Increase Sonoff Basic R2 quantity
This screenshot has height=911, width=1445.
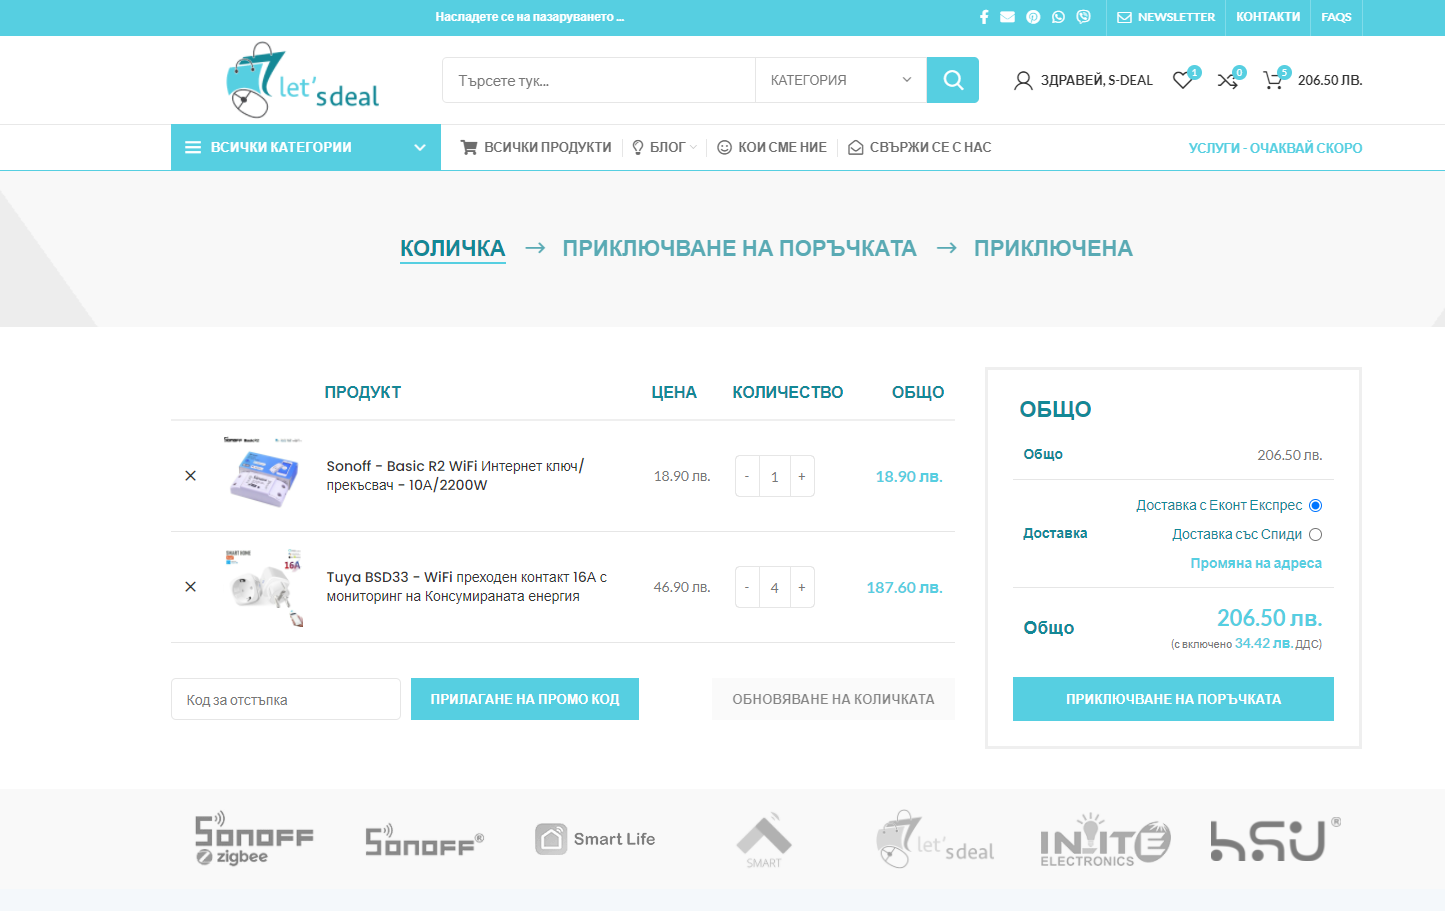[x=802, y=476]
